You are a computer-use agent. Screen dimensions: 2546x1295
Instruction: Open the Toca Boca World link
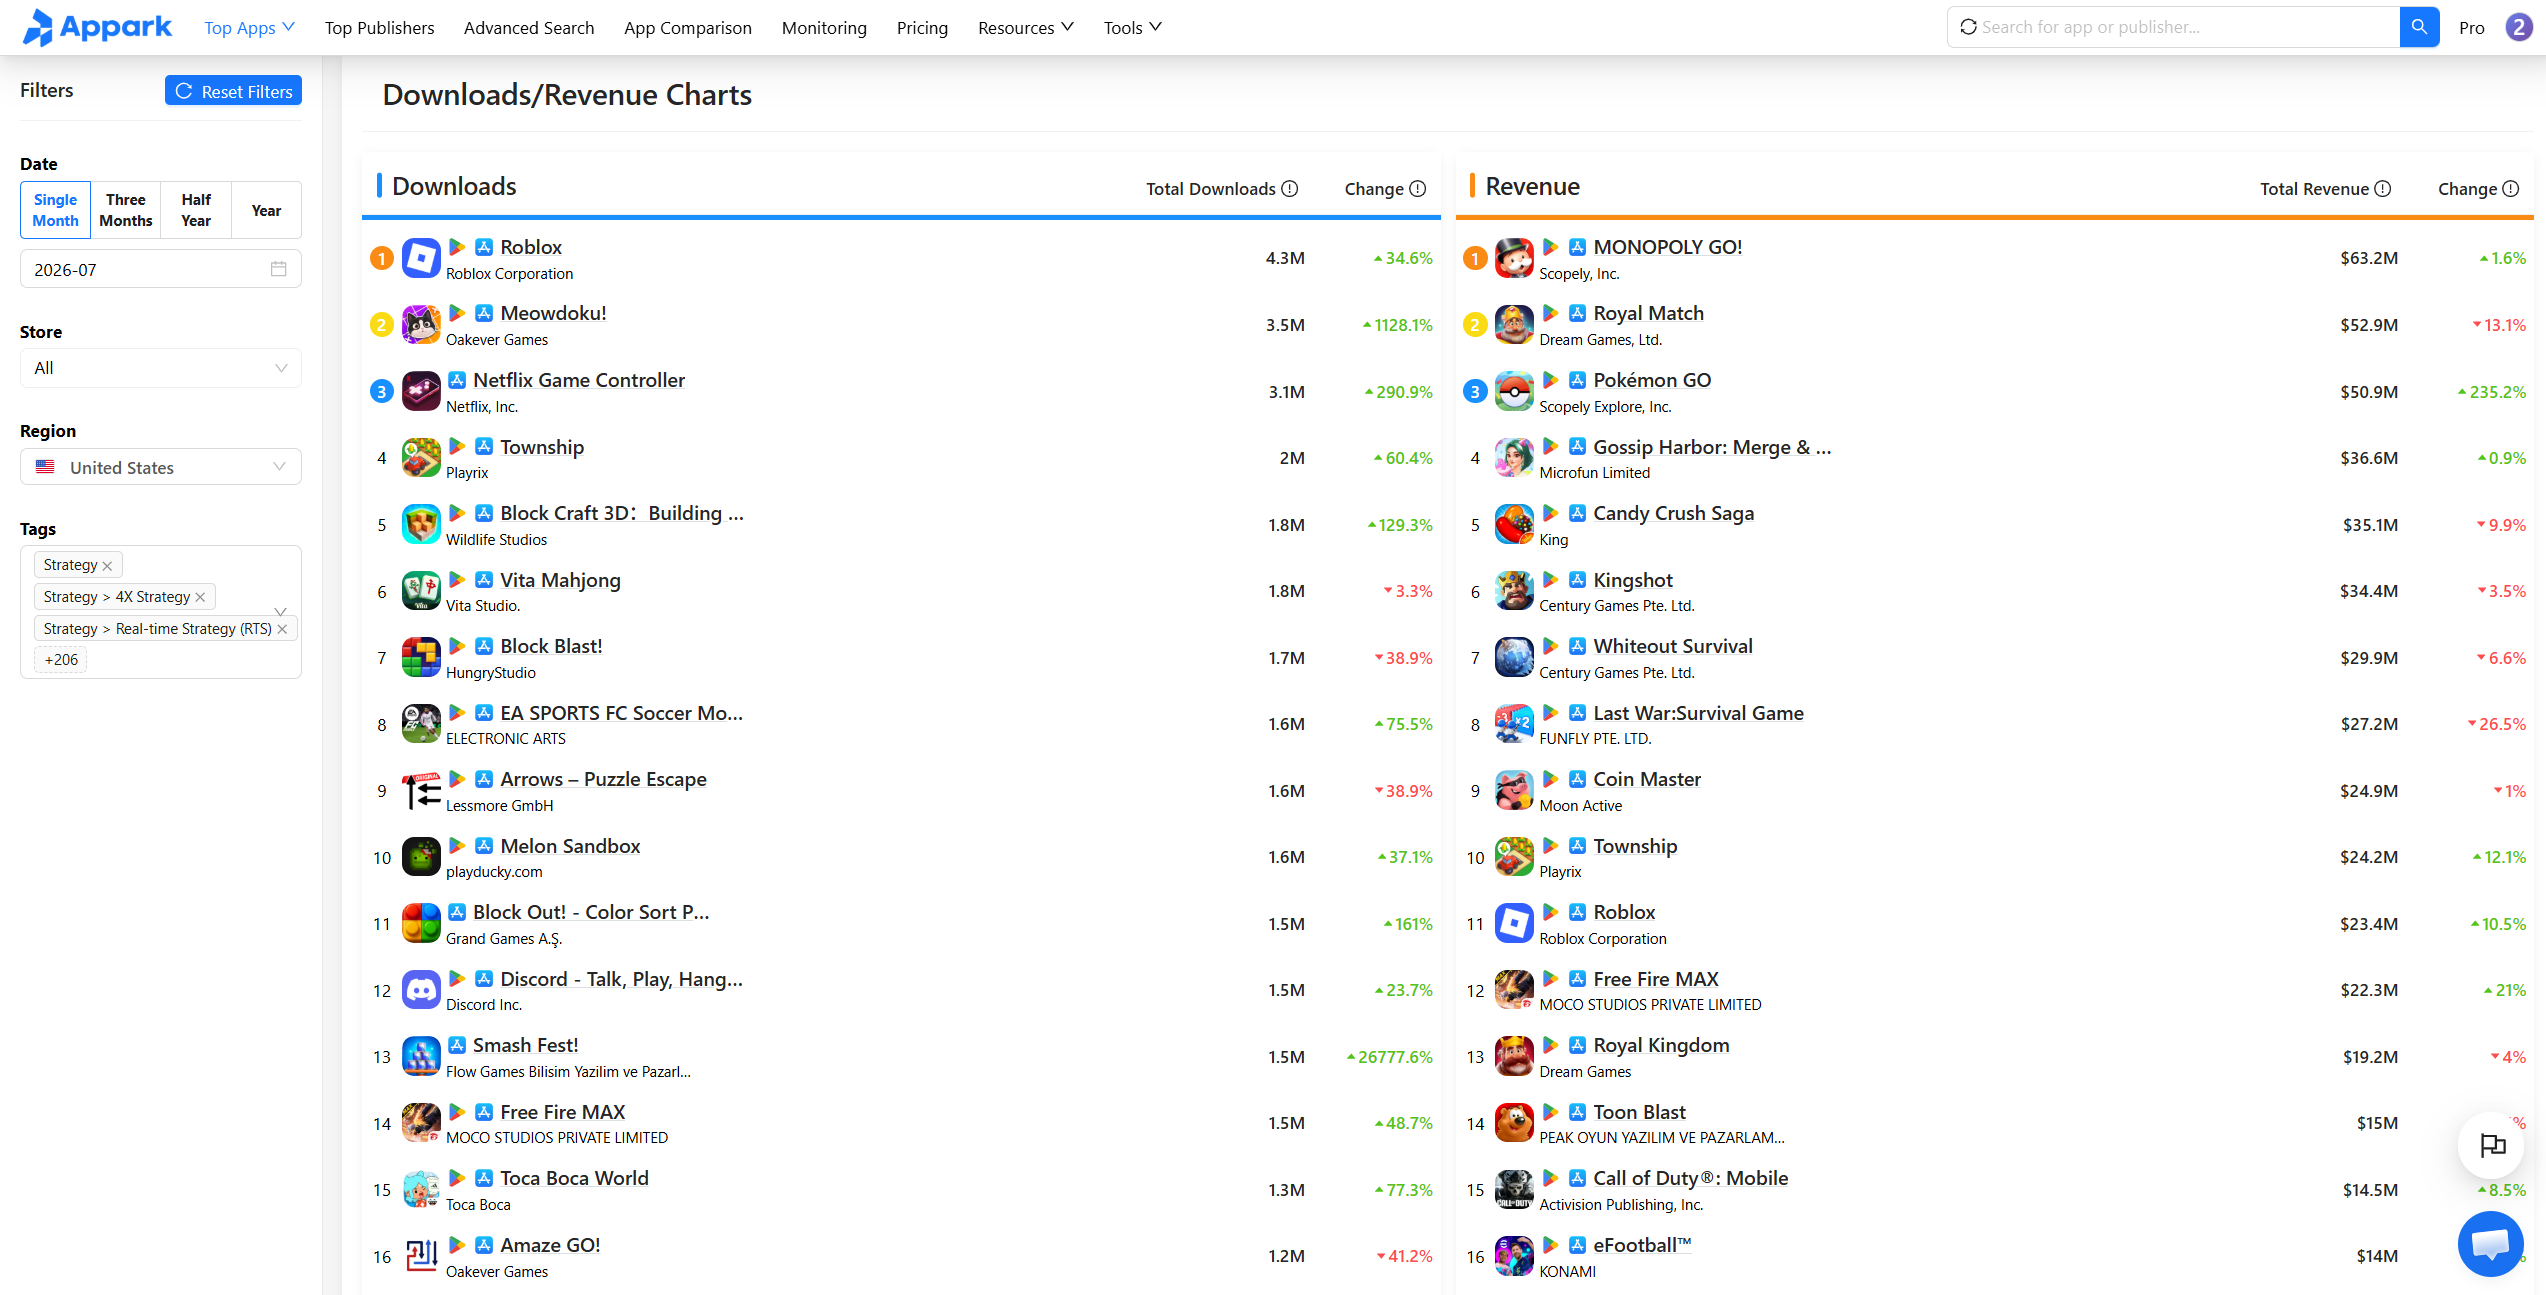coord(574,1178)
